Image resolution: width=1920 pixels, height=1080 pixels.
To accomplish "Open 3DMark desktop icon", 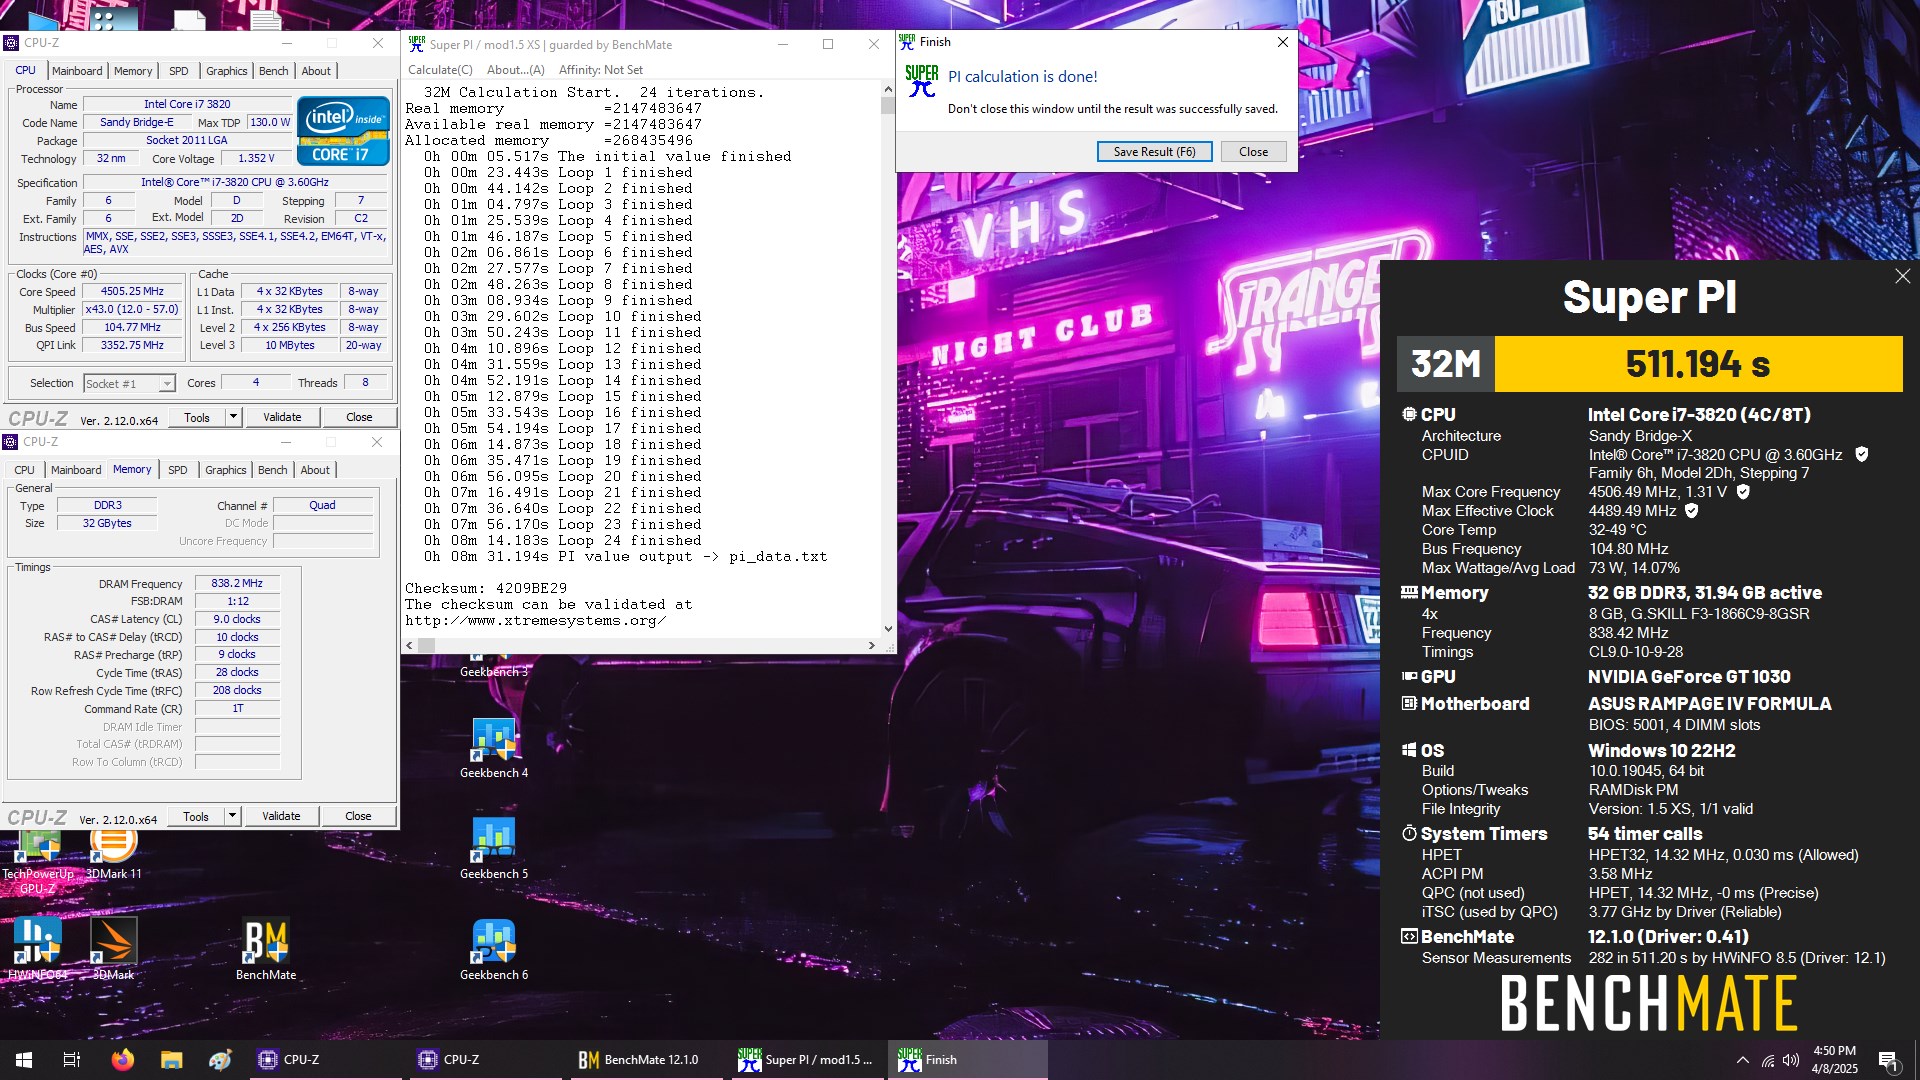I will coord(113,949).
